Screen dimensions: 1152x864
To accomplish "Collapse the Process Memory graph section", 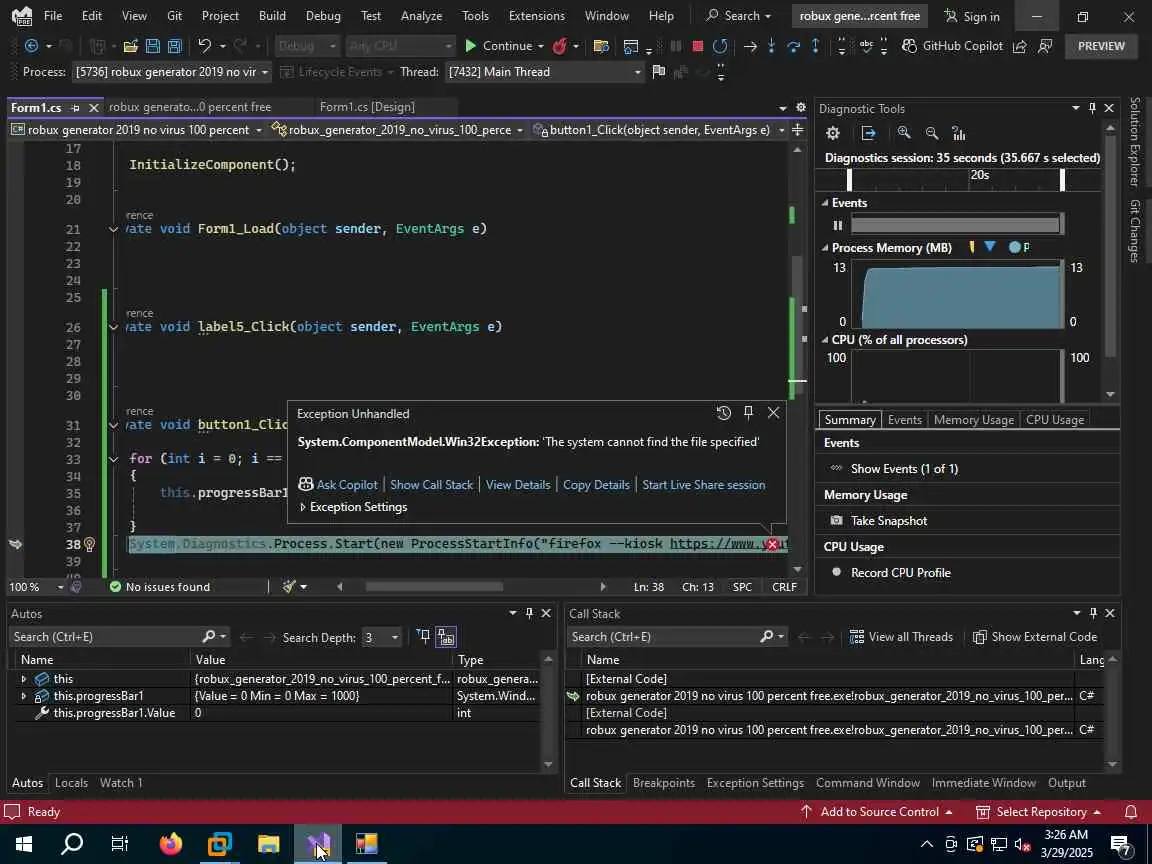I will pos(825,248).
